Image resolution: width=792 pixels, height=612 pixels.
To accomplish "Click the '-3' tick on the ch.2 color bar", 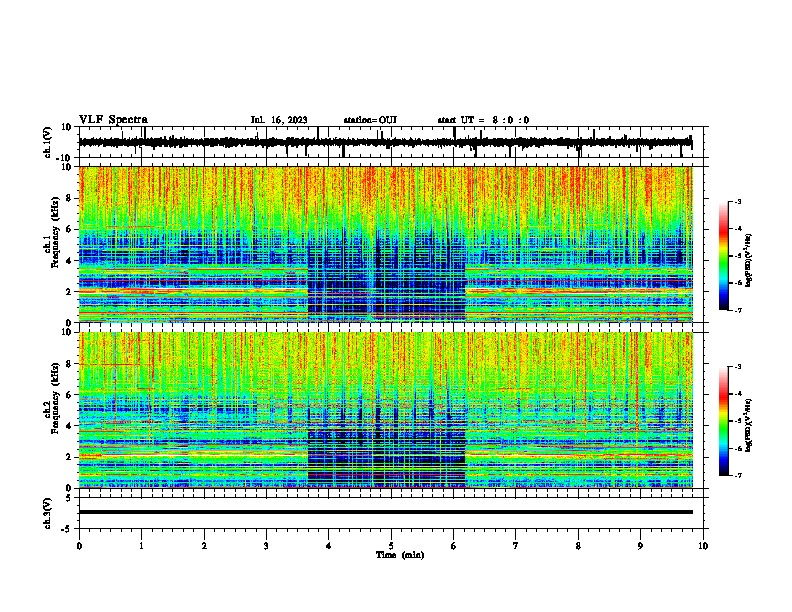I will pos(738,367).
